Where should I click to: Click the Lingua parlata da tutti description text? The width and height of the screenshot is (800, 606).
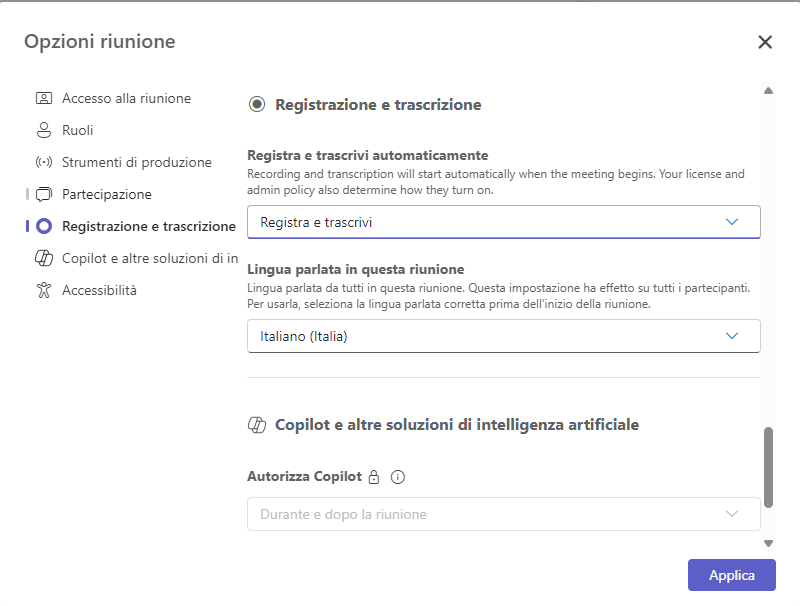[x=498, y=296]
